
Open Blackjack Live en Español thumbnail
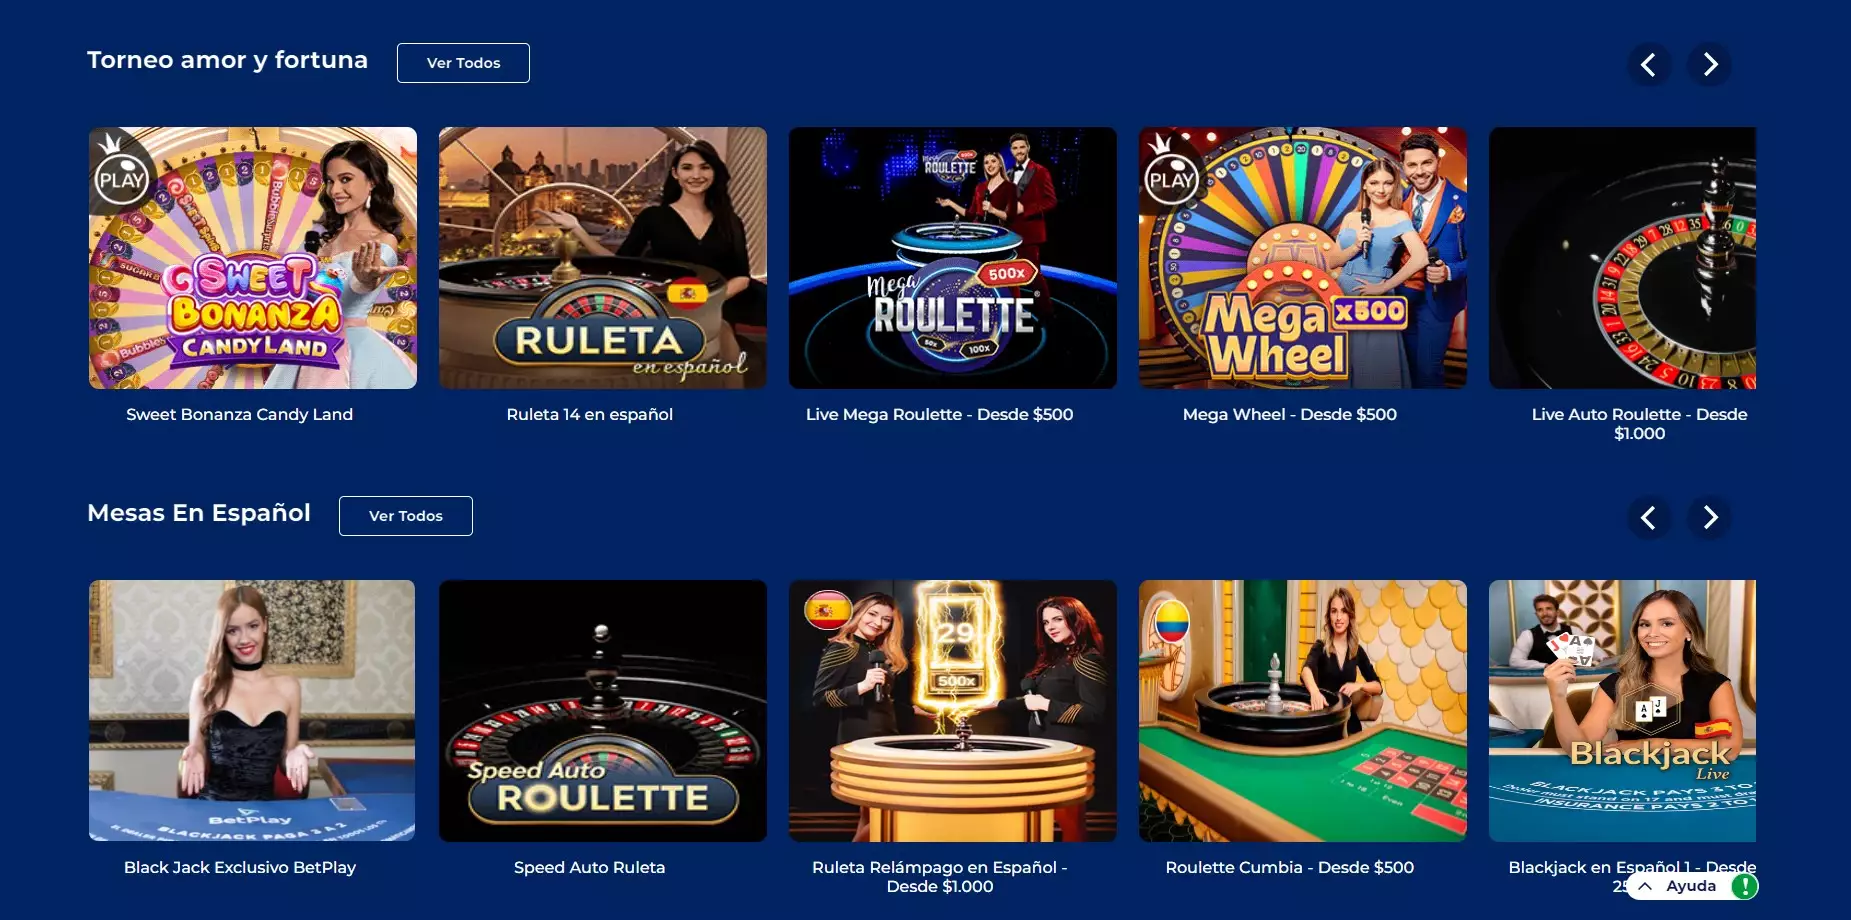click(x=1622, y=711)
